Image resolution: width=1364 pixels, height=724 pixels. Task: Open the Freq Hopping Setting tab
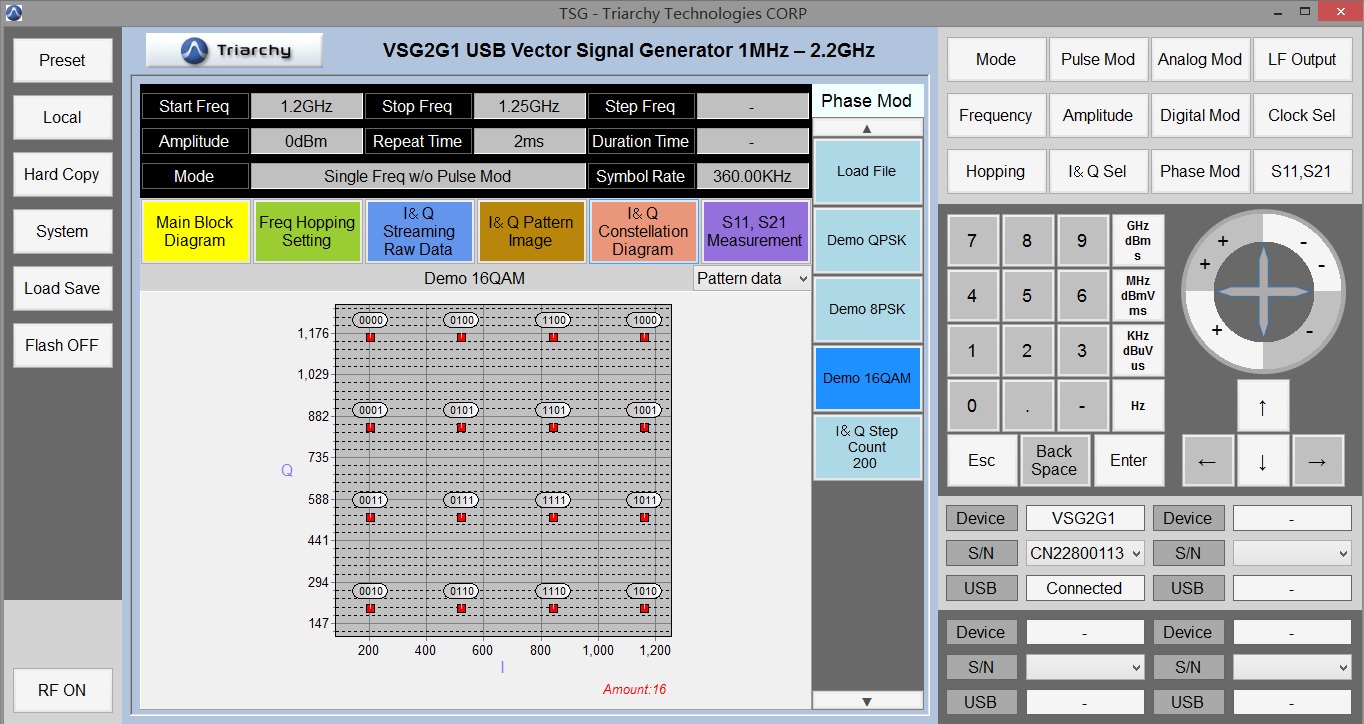tap(307, 231)
